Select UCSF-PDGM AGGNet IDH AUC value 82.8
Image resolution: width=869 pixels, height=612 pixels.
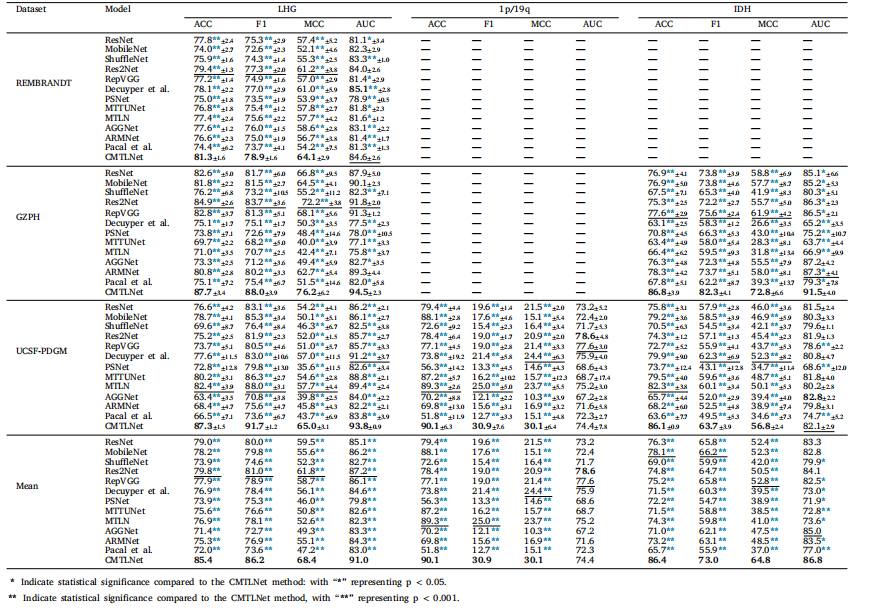coord(820,397)
